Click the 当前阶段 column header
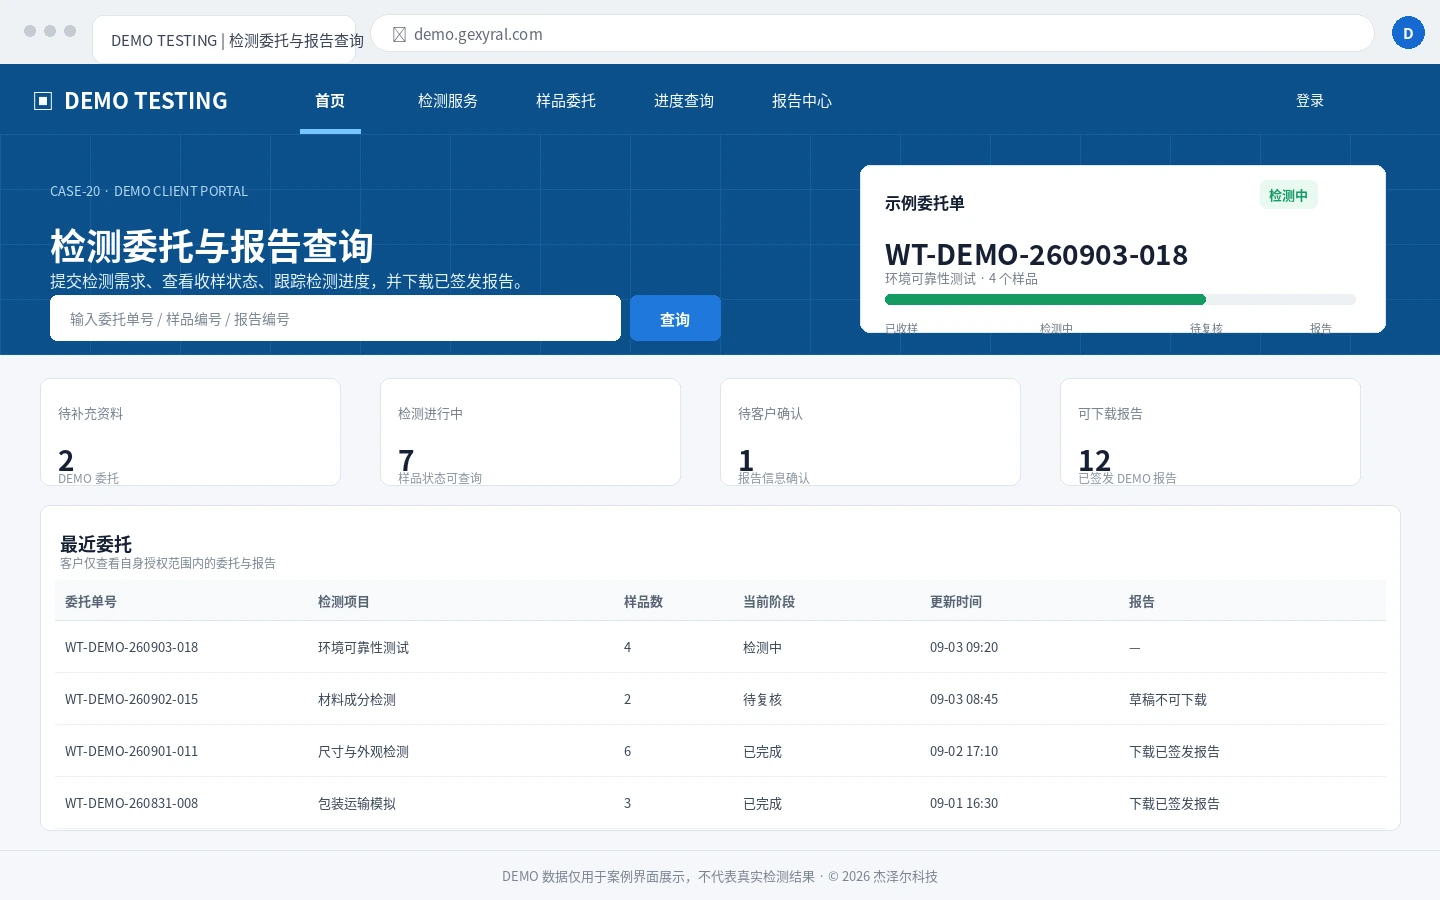The image size is (1440, 900). coord(769,601)
